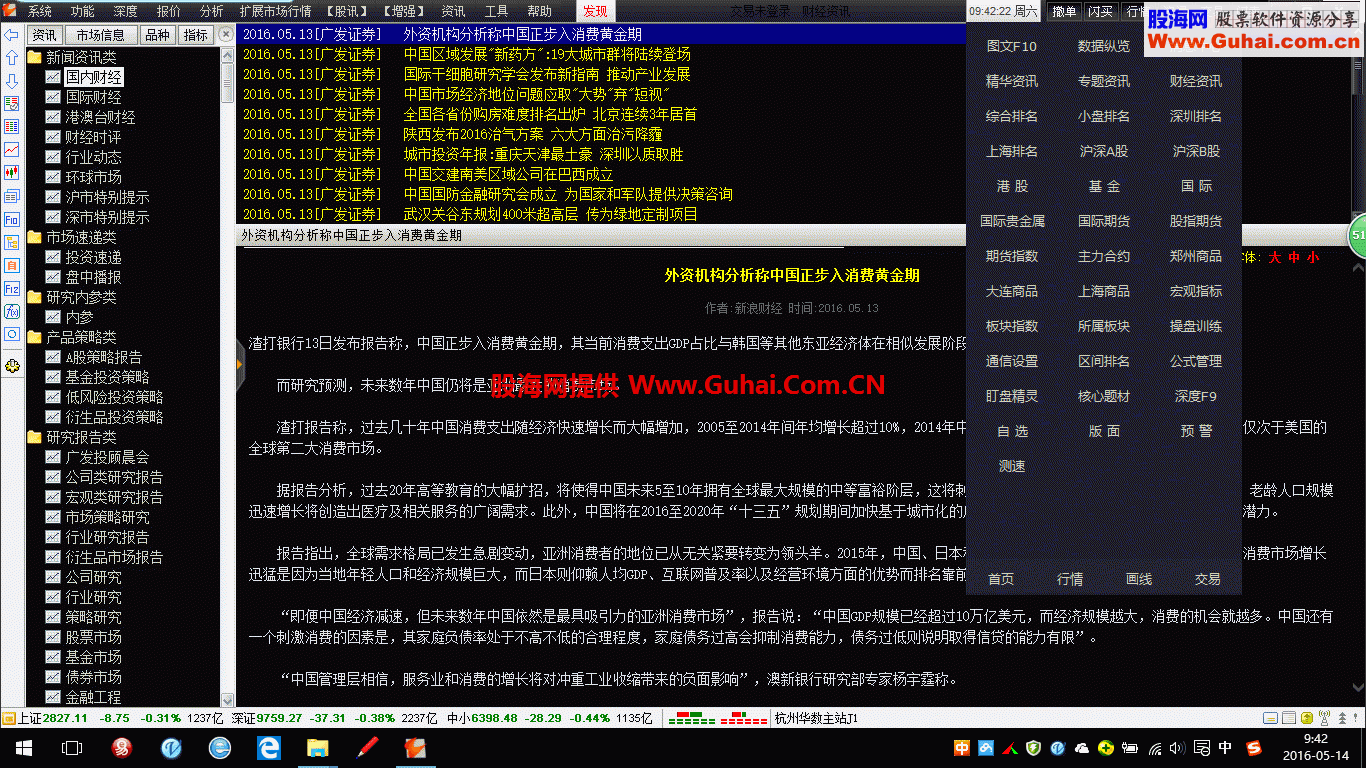Click the green 51 circle badge
The image size is (1366, 768).
pyautogui.click(x=1358, y=236)
